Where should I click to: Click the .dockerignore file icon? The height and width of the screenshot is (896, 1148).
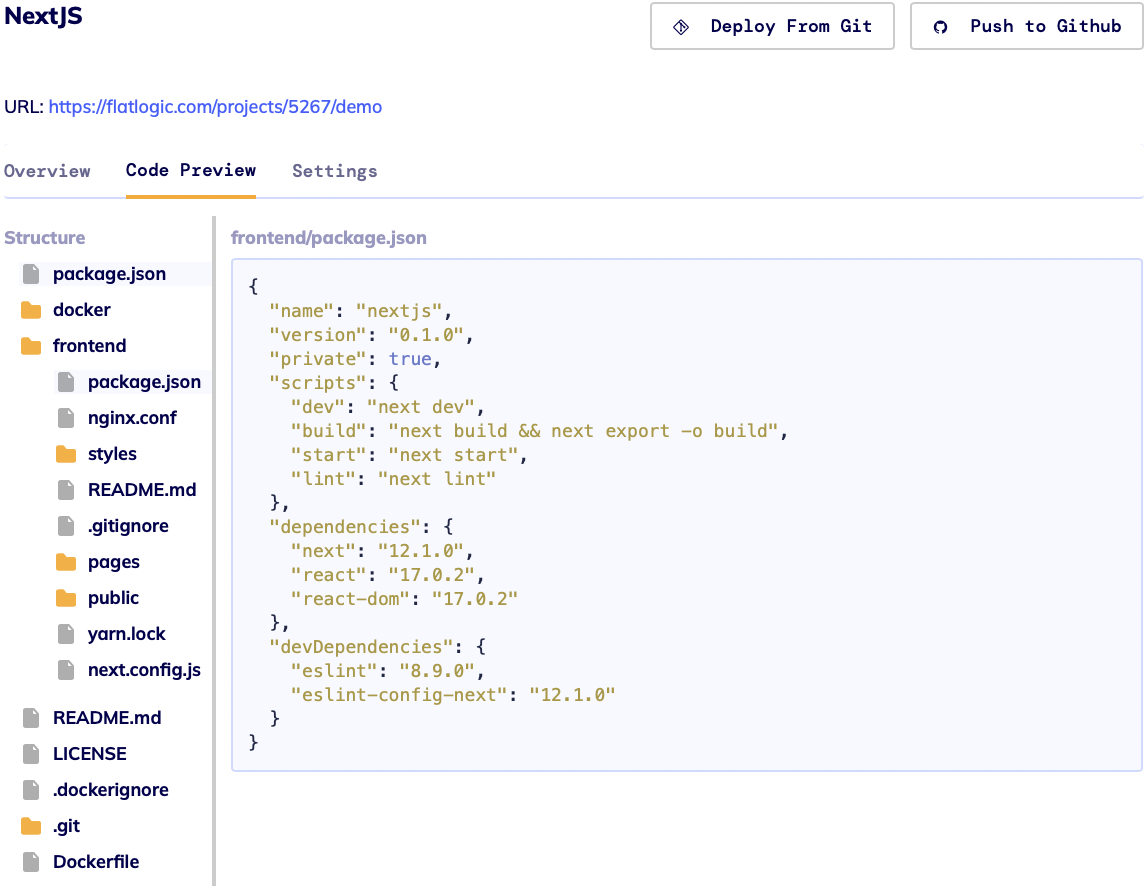click(x=31, y=789)
